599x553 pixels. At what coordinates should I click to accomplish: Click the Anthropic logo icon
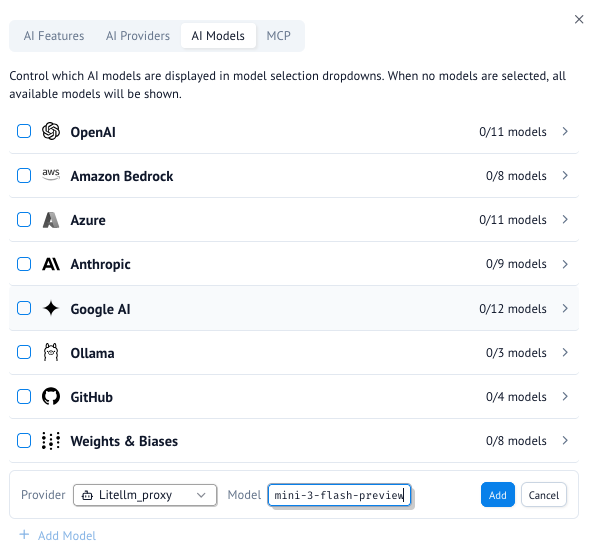pyautogui.click(x=51, y=264)
